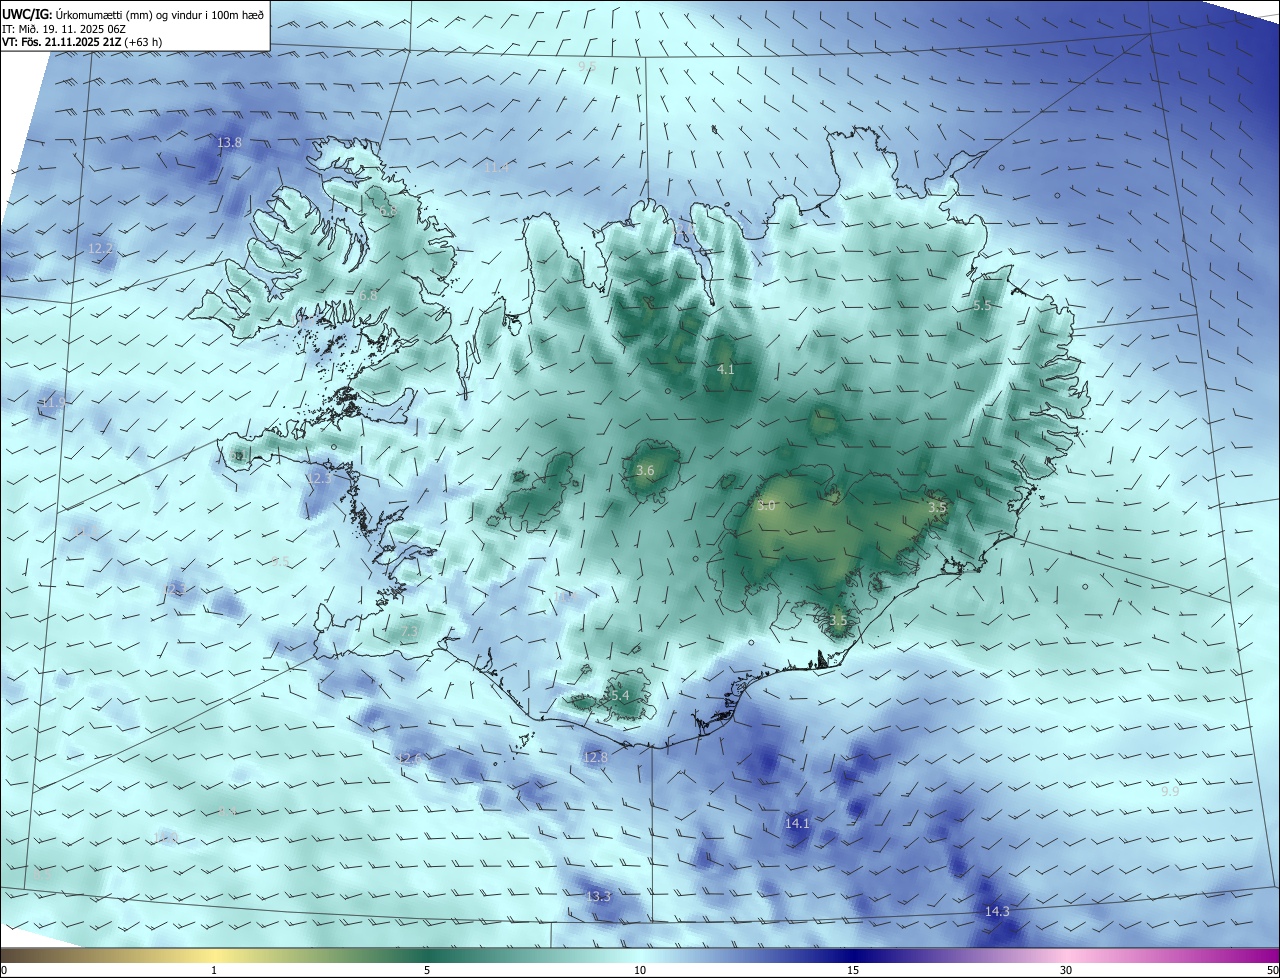Viewport: 1280px width, 978px height.
Task: Click the 14.3 value label on the map
Action: click(997, 912)
